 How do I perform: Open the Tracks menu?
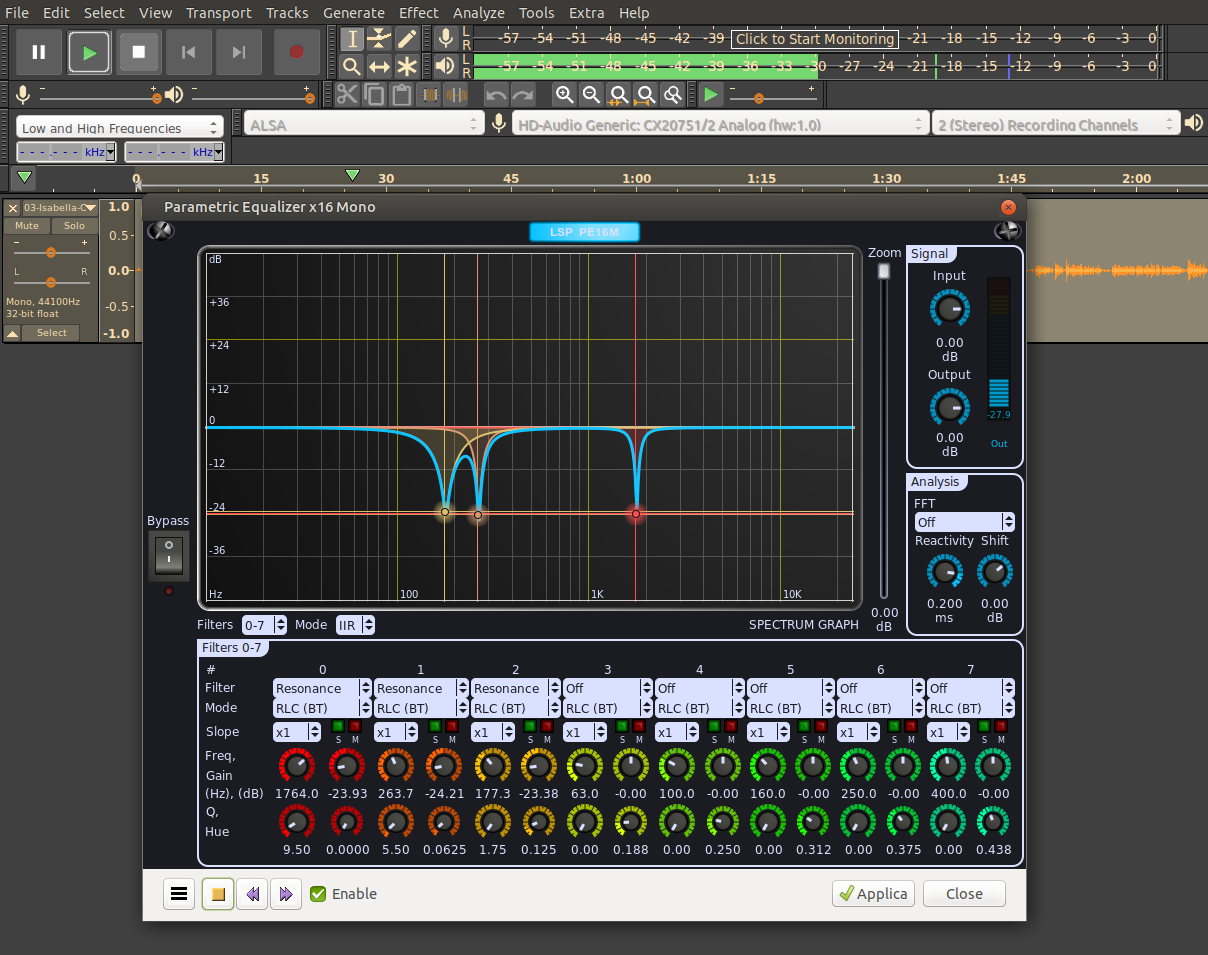[287, 13]
